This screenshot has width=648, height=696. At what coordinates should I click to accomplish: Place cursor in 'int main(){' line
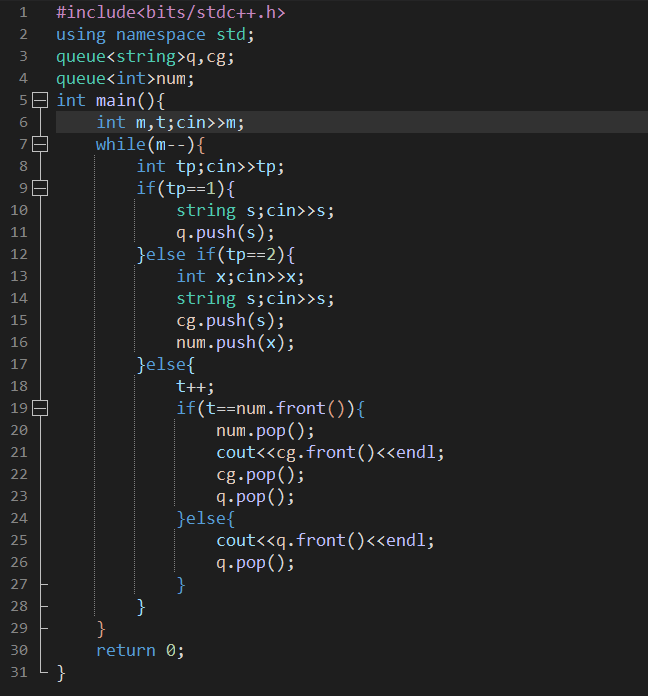(111, 100)
